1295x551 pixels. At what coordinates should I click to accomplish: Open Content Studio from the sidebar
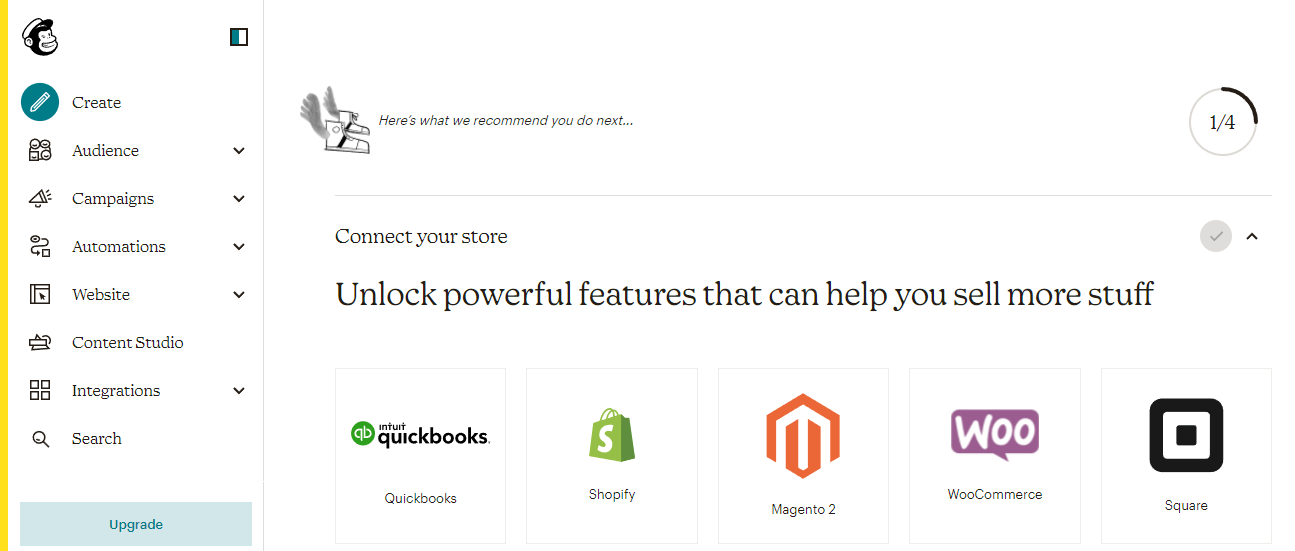coord(127,343)
